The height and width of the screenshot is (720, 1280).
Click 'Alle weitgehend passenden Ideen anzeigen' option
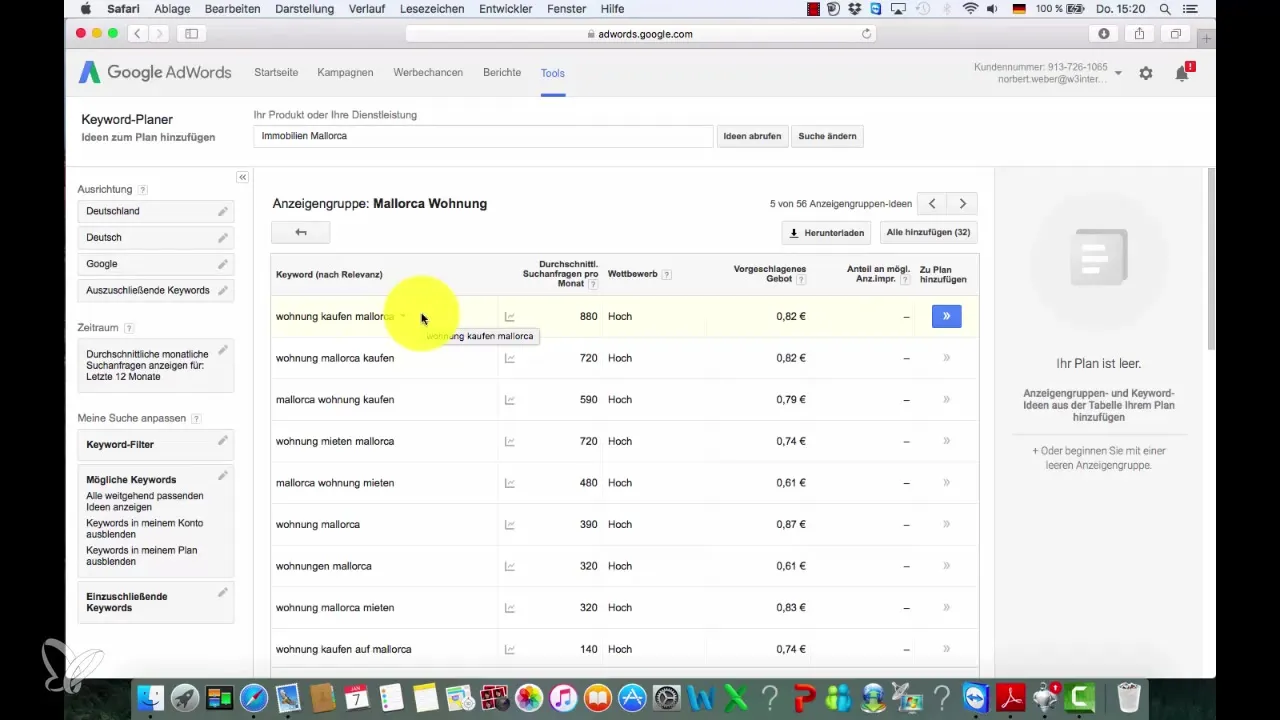145,501
